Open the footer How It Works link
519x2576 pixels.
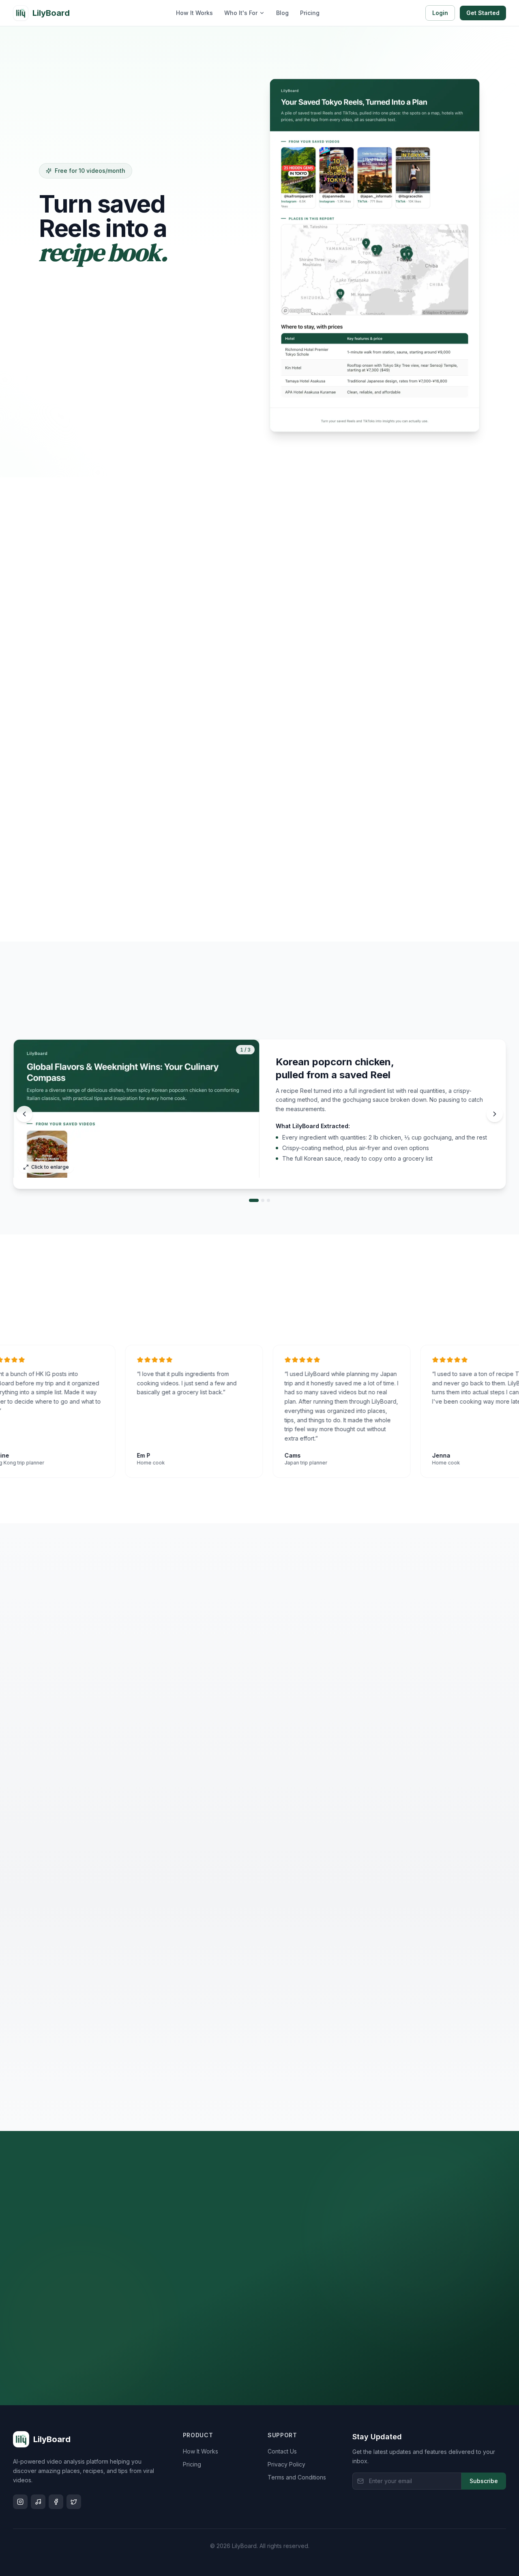point(200,2451)
